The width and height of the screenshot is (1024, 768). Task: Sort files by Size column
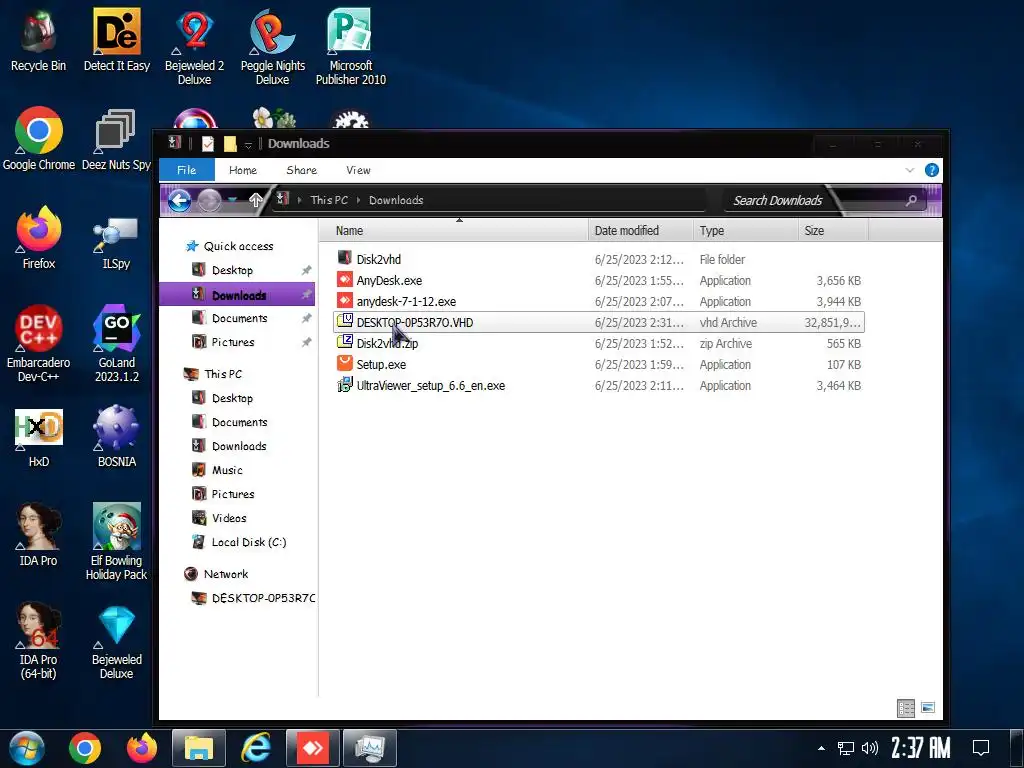(x=833, y=231)
